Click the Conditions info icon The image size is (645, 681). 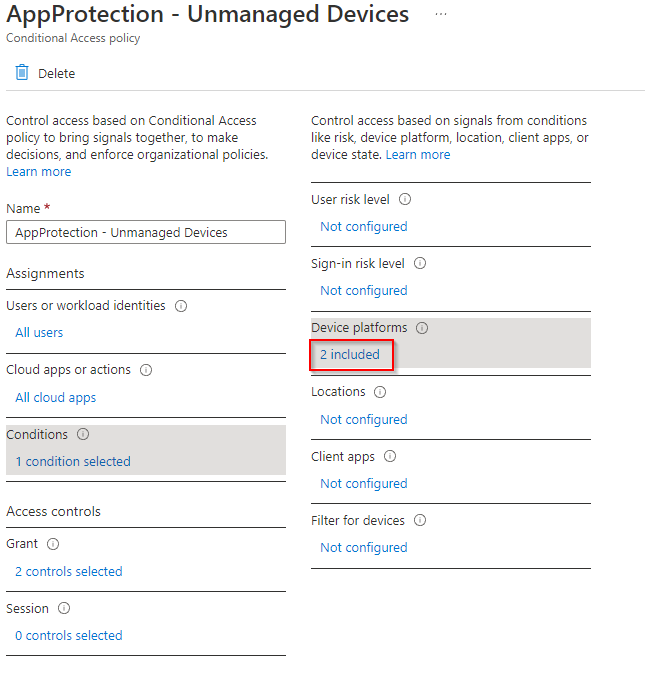click(83, 435)
